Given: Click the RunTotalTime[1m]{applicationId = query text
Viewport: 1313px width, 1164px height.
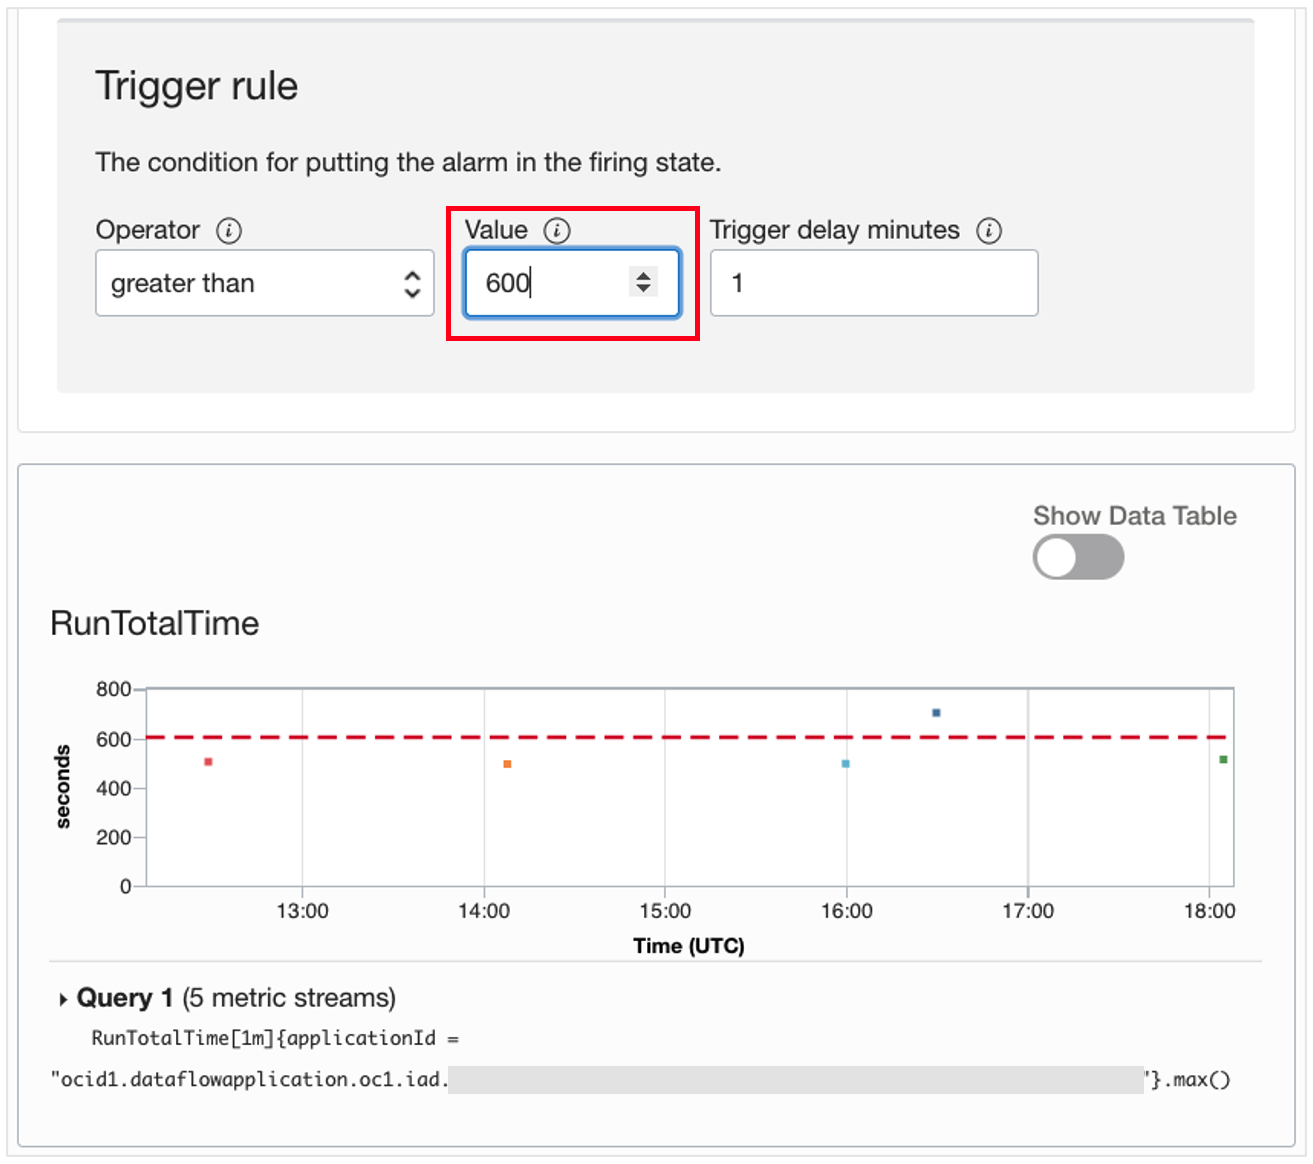Looking at the screenshot, I should (275, 1039).
